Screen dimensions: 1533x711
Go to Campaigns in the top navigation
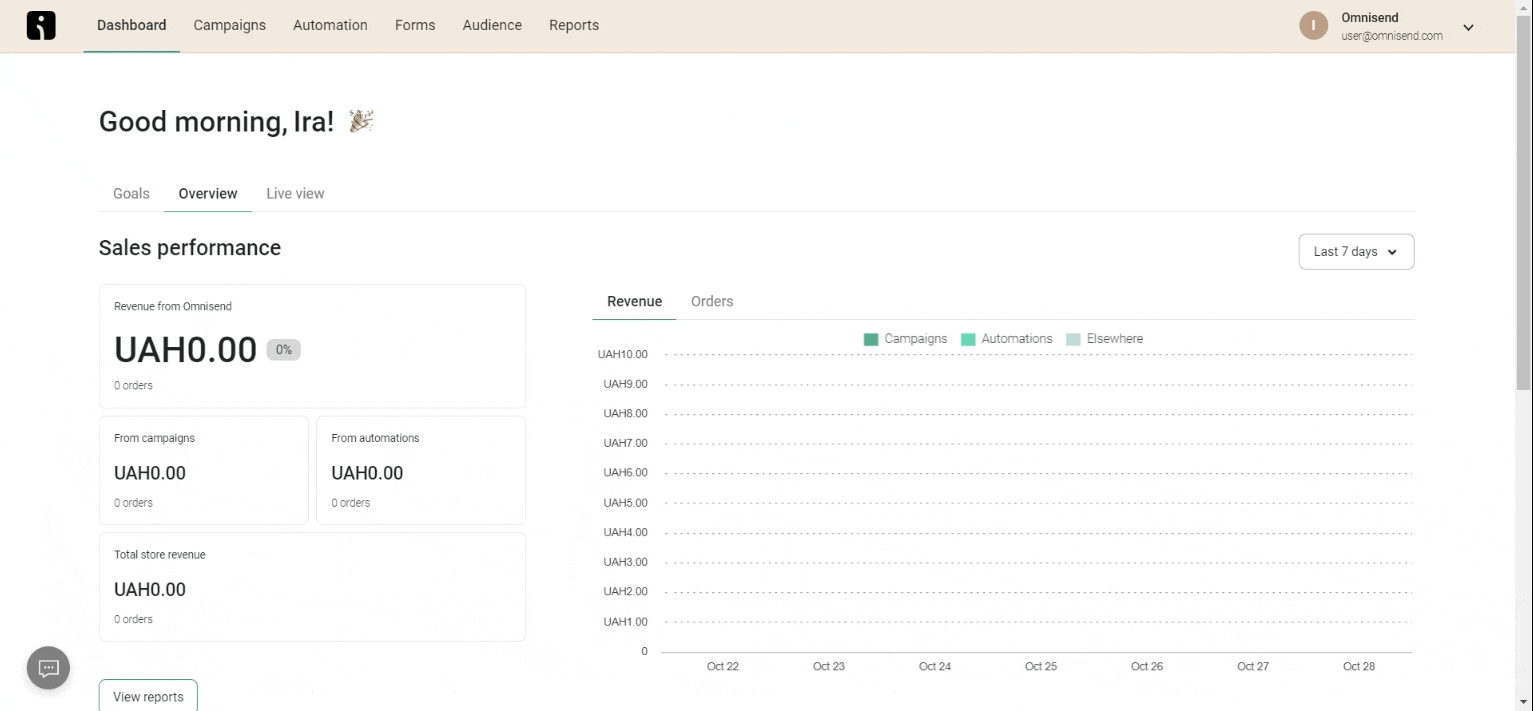coord(229,25)
